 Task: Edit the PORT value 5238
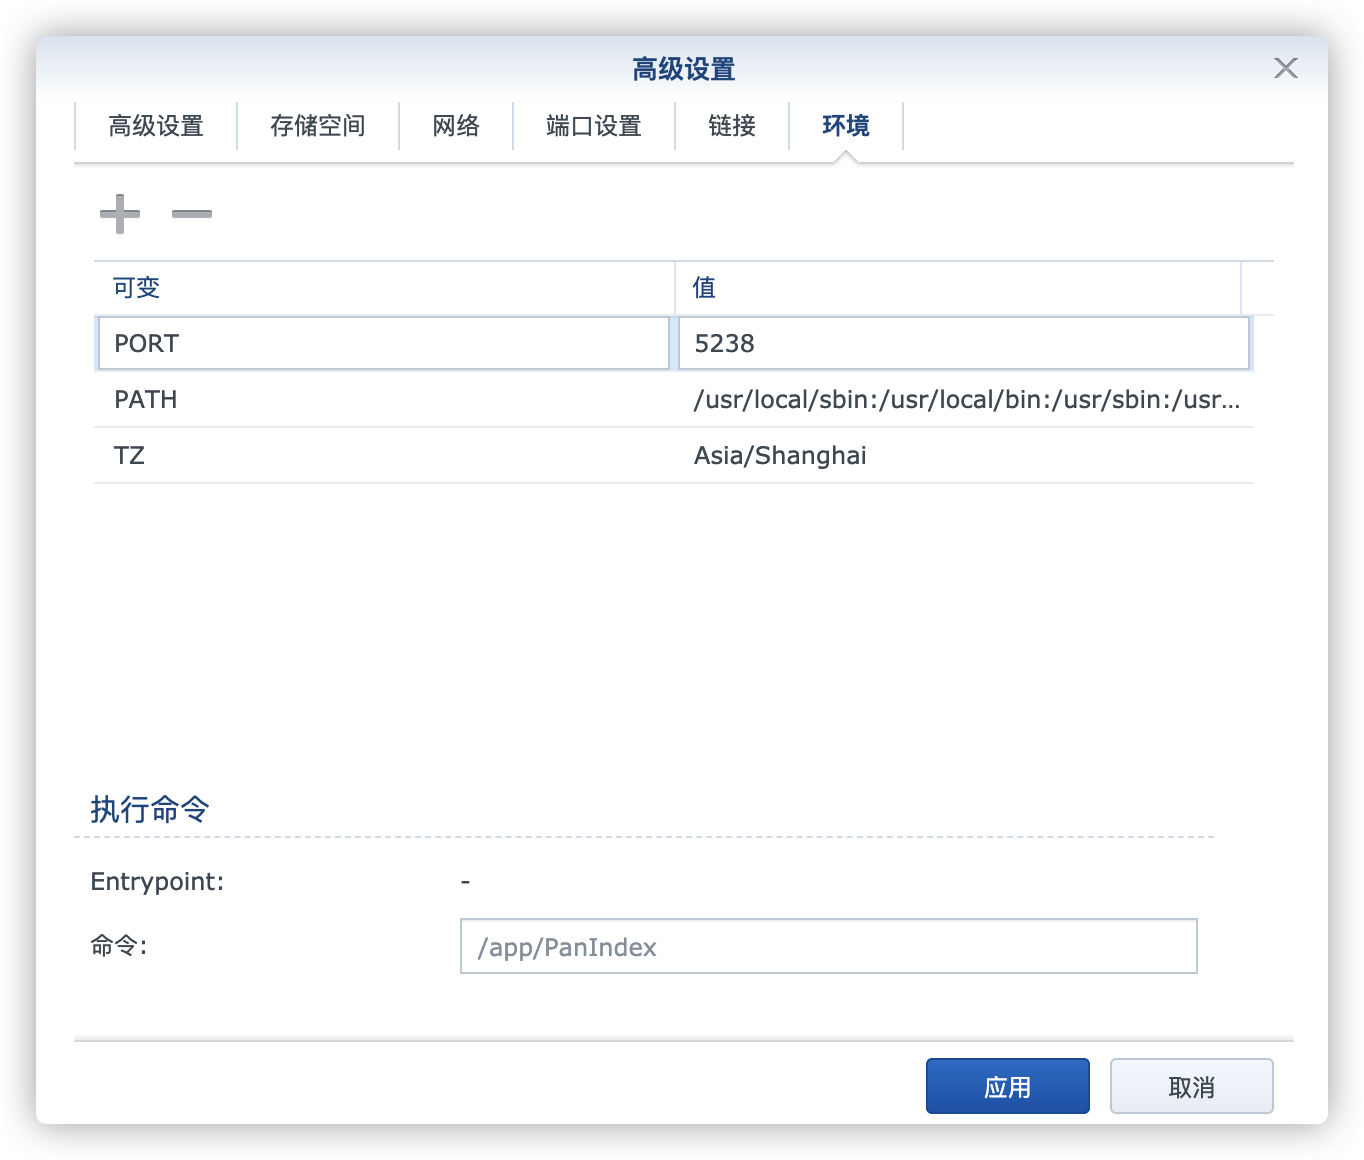pos(963,343)
